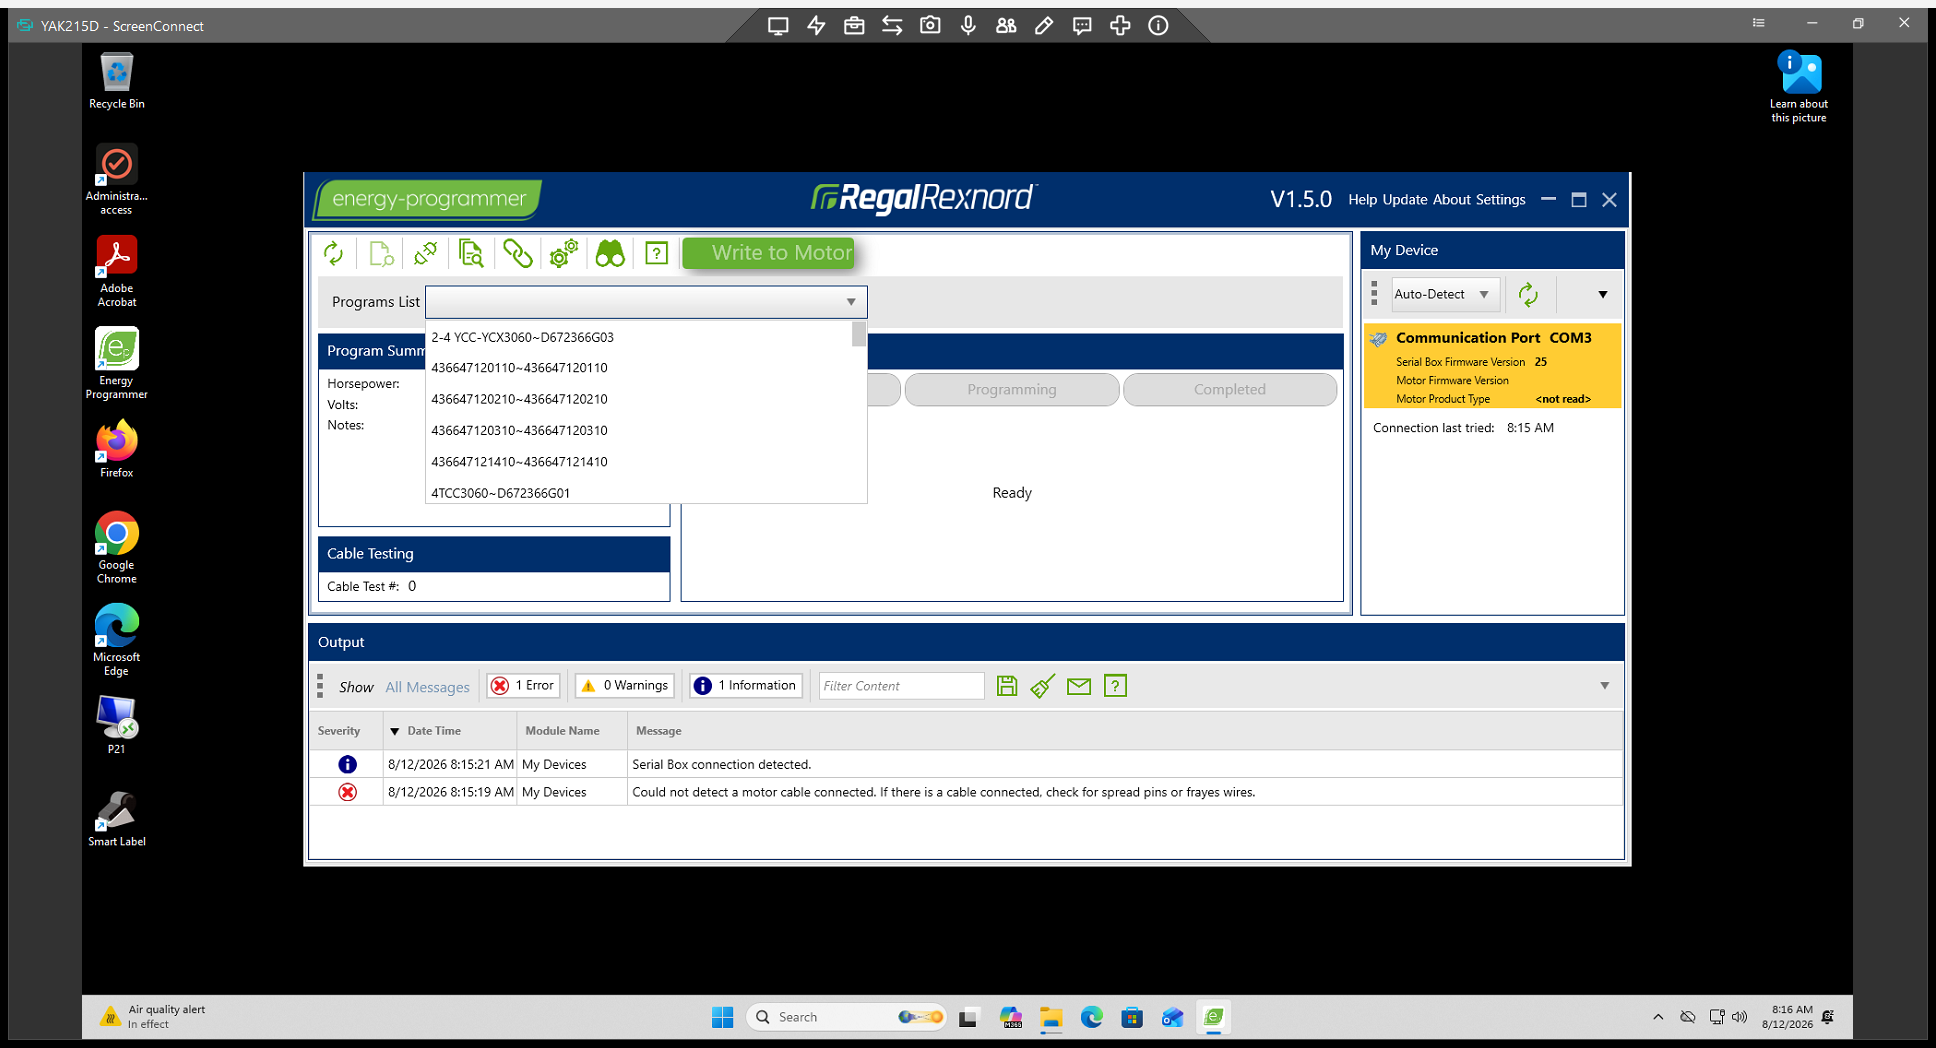Click the chain link icon in toolbar
This screenshot has width=1936, height=1048.
point(517,254)
